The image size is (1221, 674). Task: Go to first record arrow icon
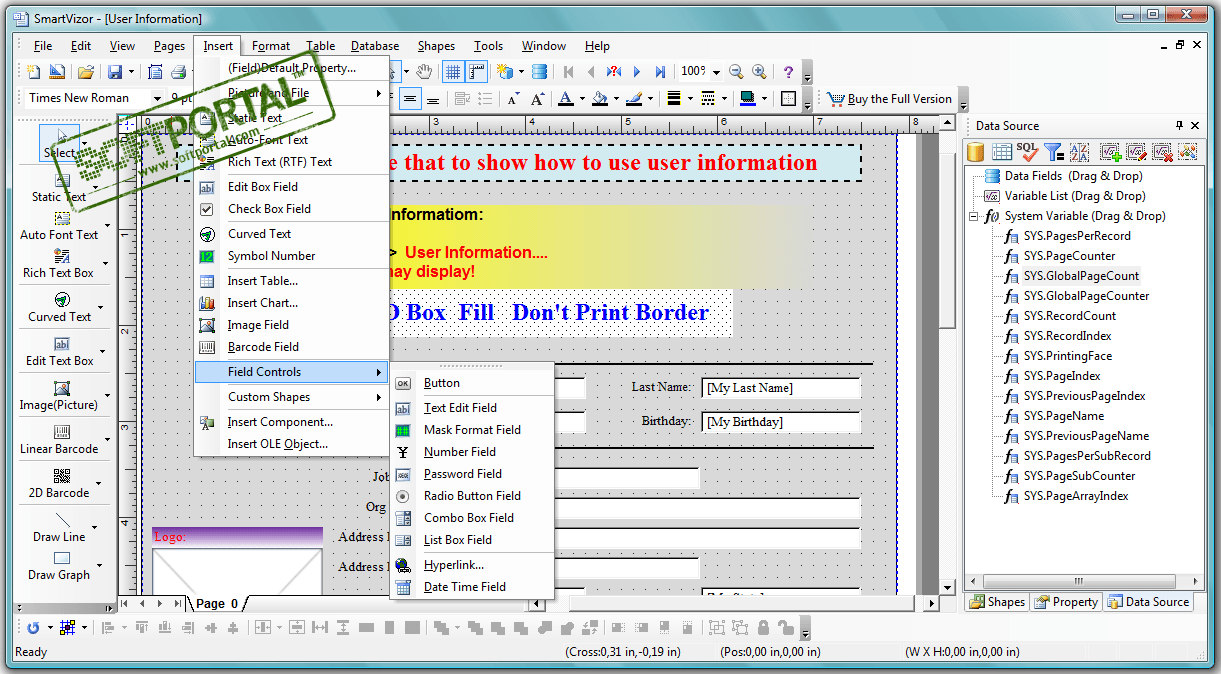pyautogui.click(x=569, y=71)
